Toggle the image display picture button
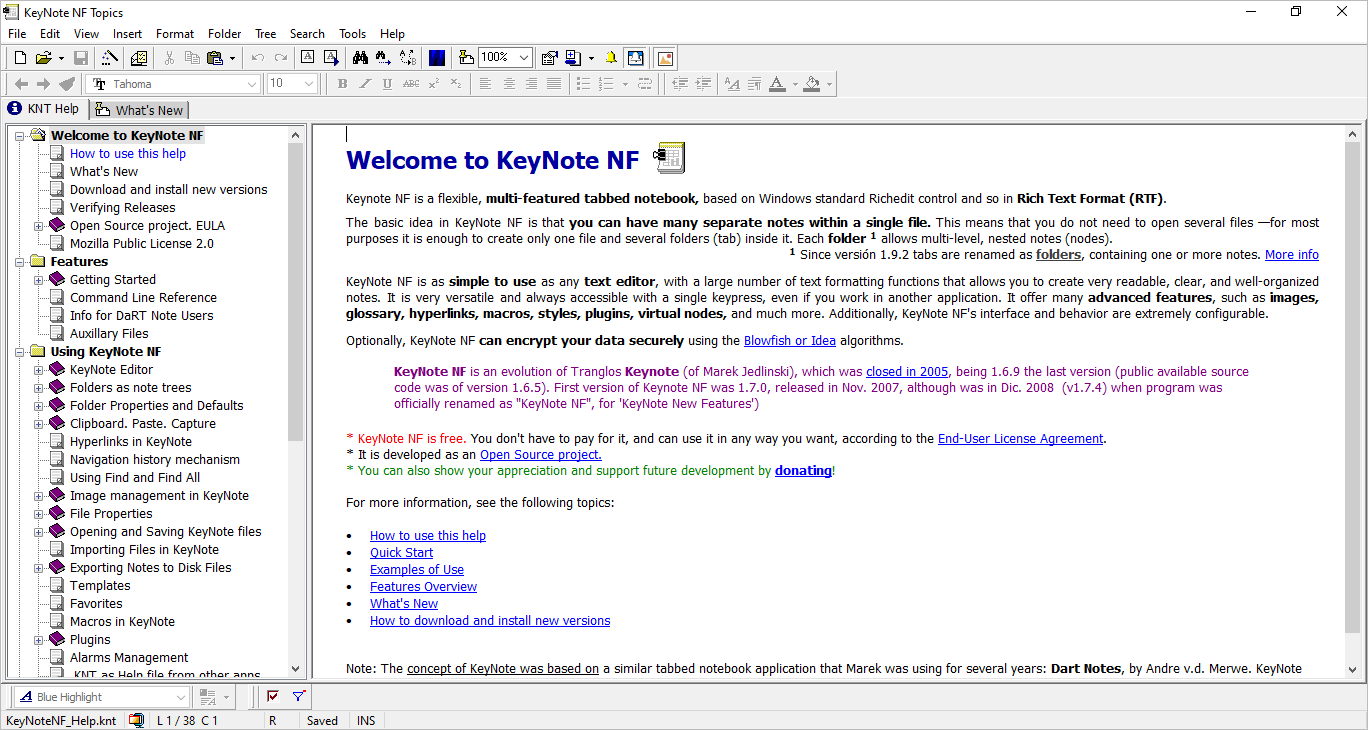This screenshot has height=730, width=1368. tap(665, 58)
